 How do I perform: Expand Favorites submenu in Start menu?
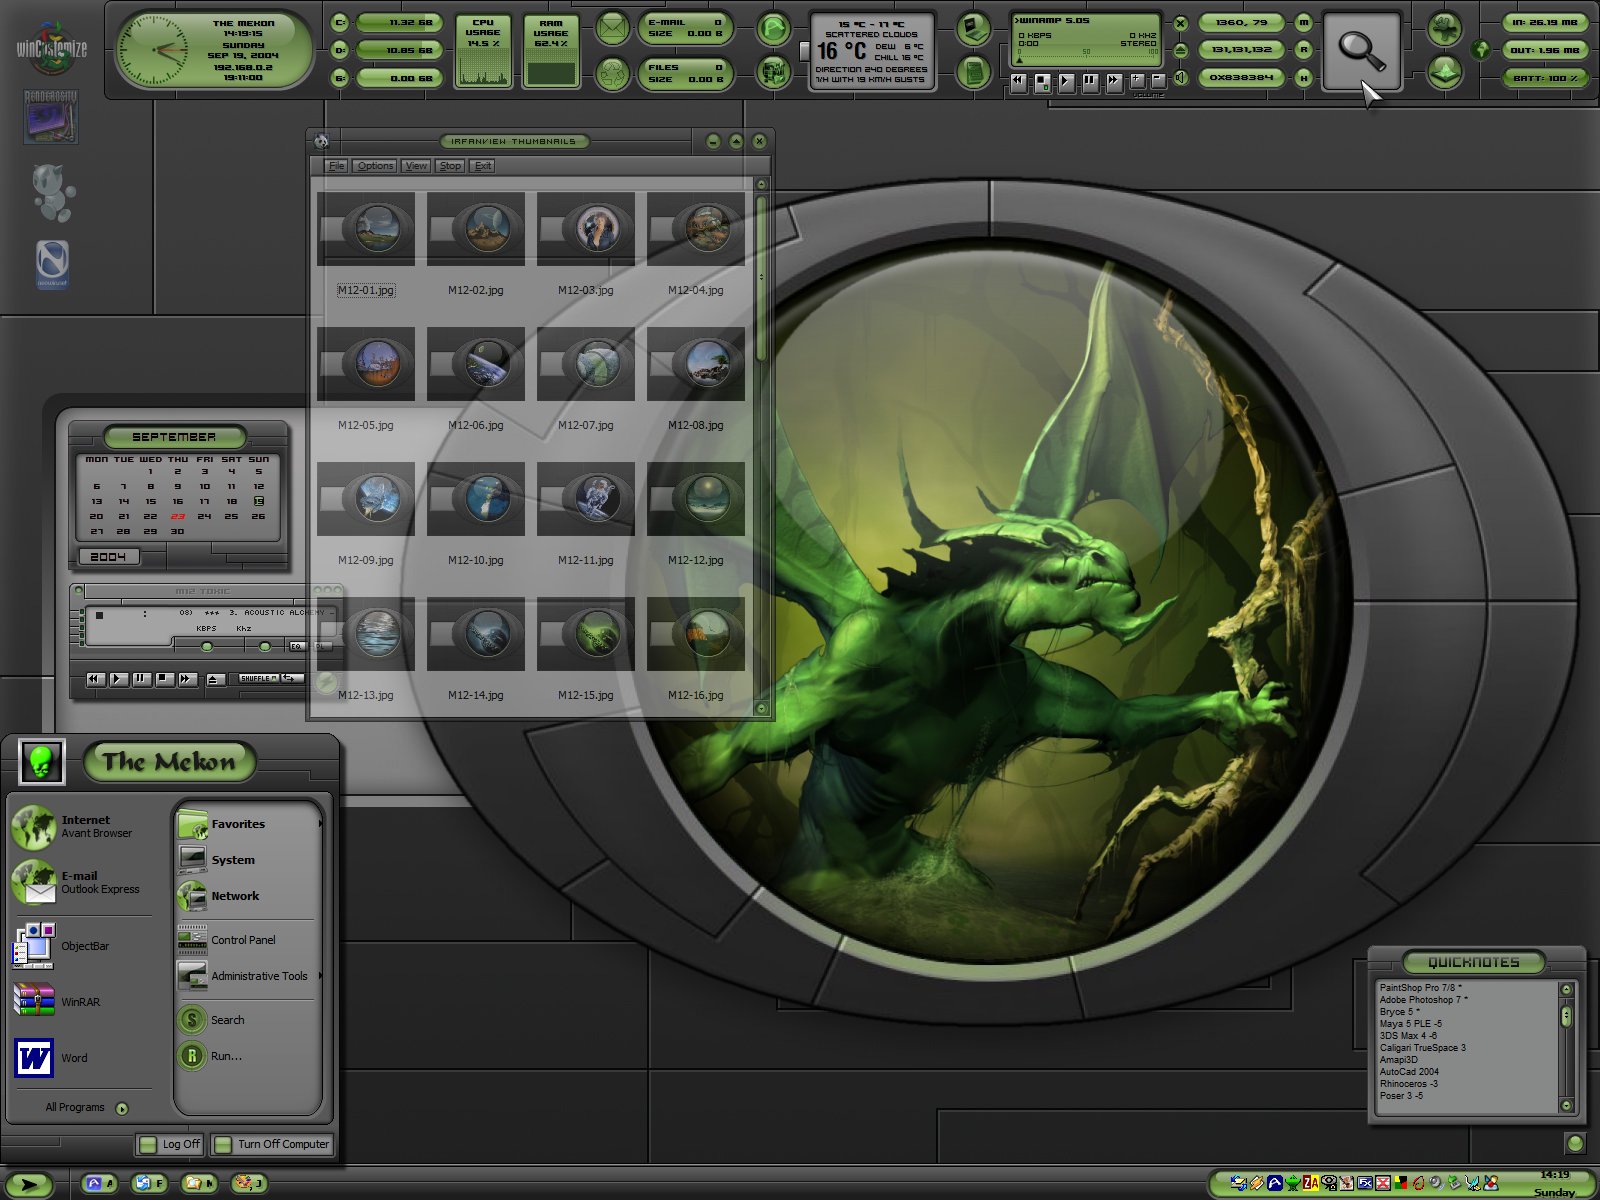click(249, 824)
